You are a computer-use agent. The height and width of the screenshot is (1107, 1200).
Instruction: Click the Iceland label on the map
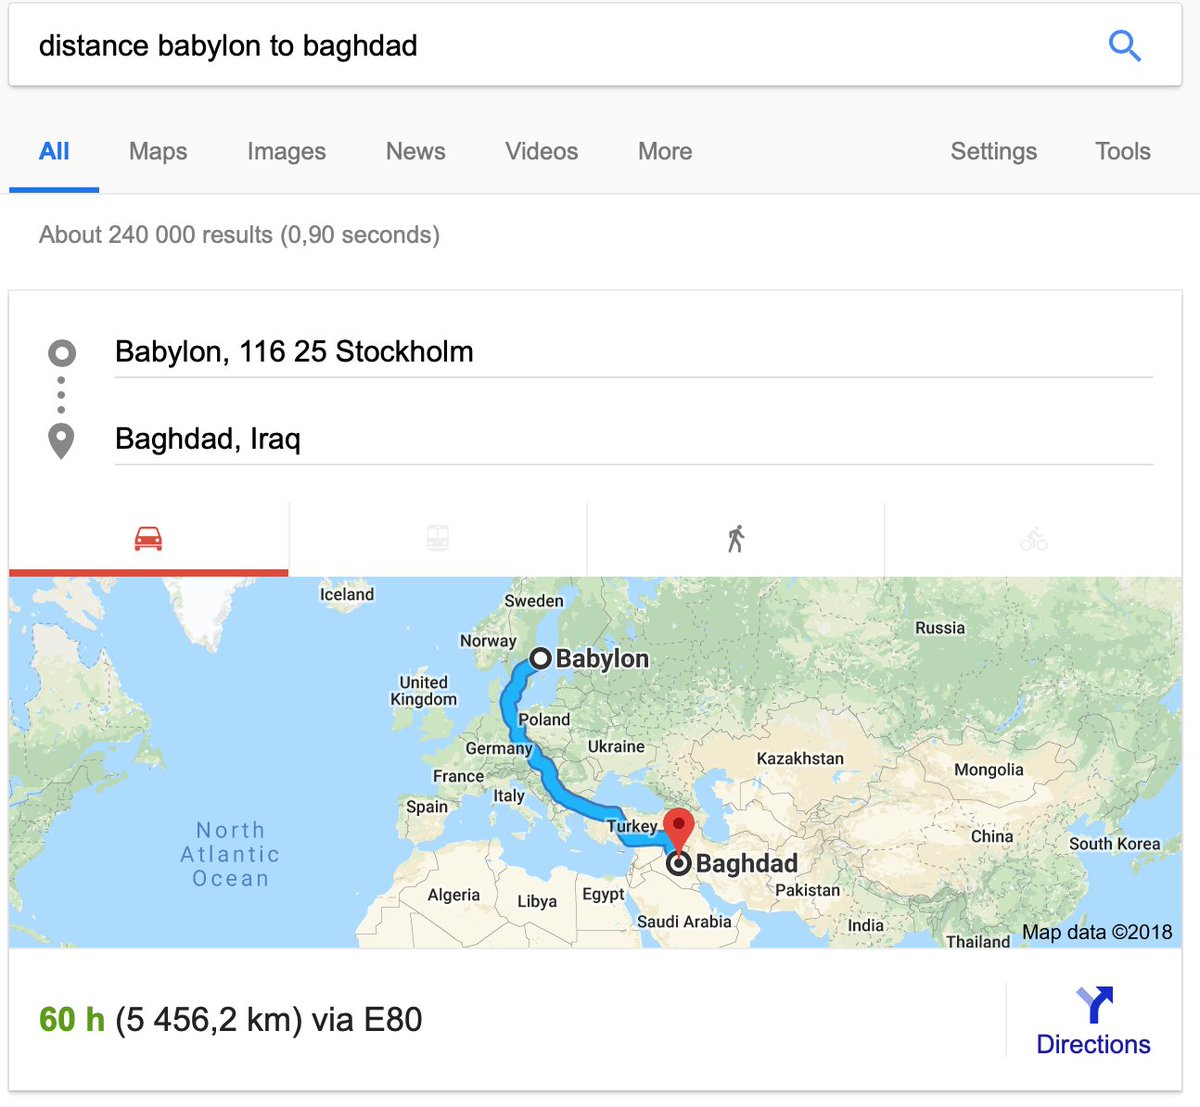click(347, 594)
